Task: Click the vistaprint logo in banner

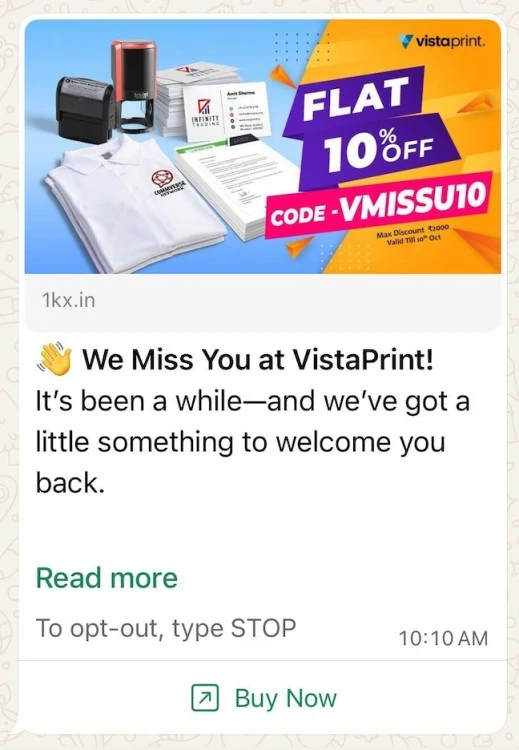Action: [442, 41]
